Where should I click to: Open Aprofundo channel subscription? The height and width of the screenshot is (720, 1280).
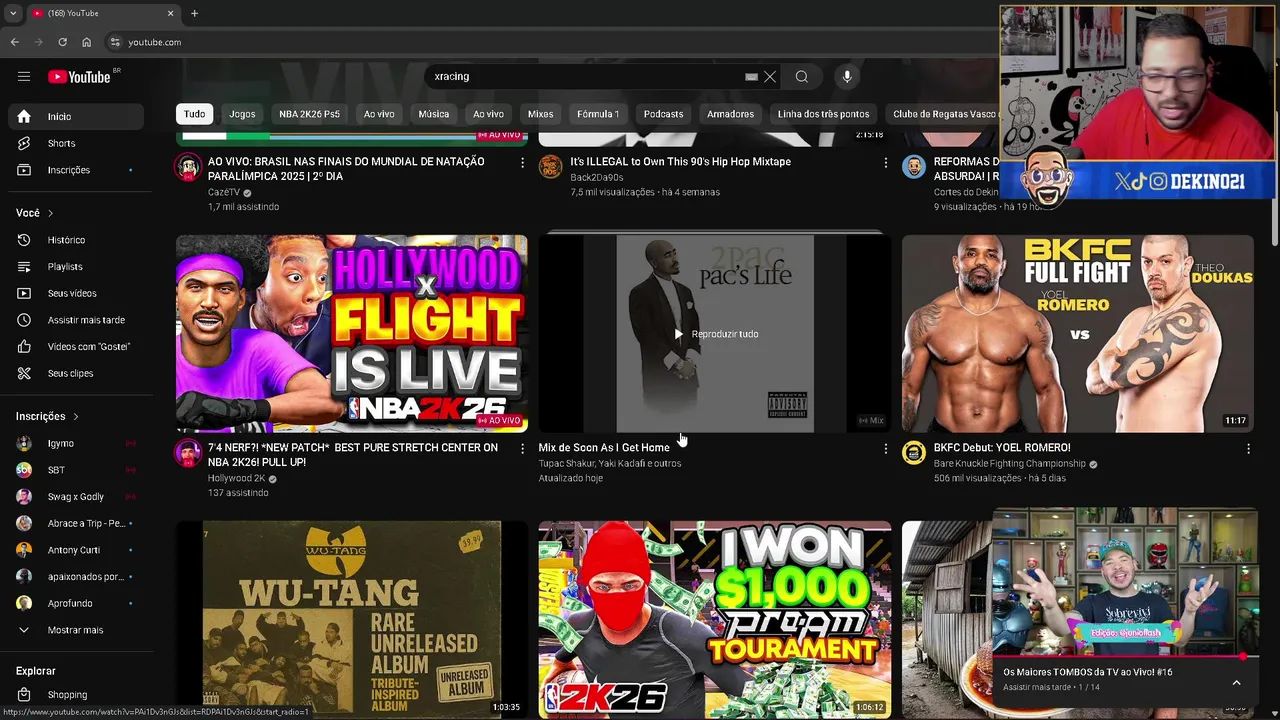pyautogui.click(x=76, y=603)
